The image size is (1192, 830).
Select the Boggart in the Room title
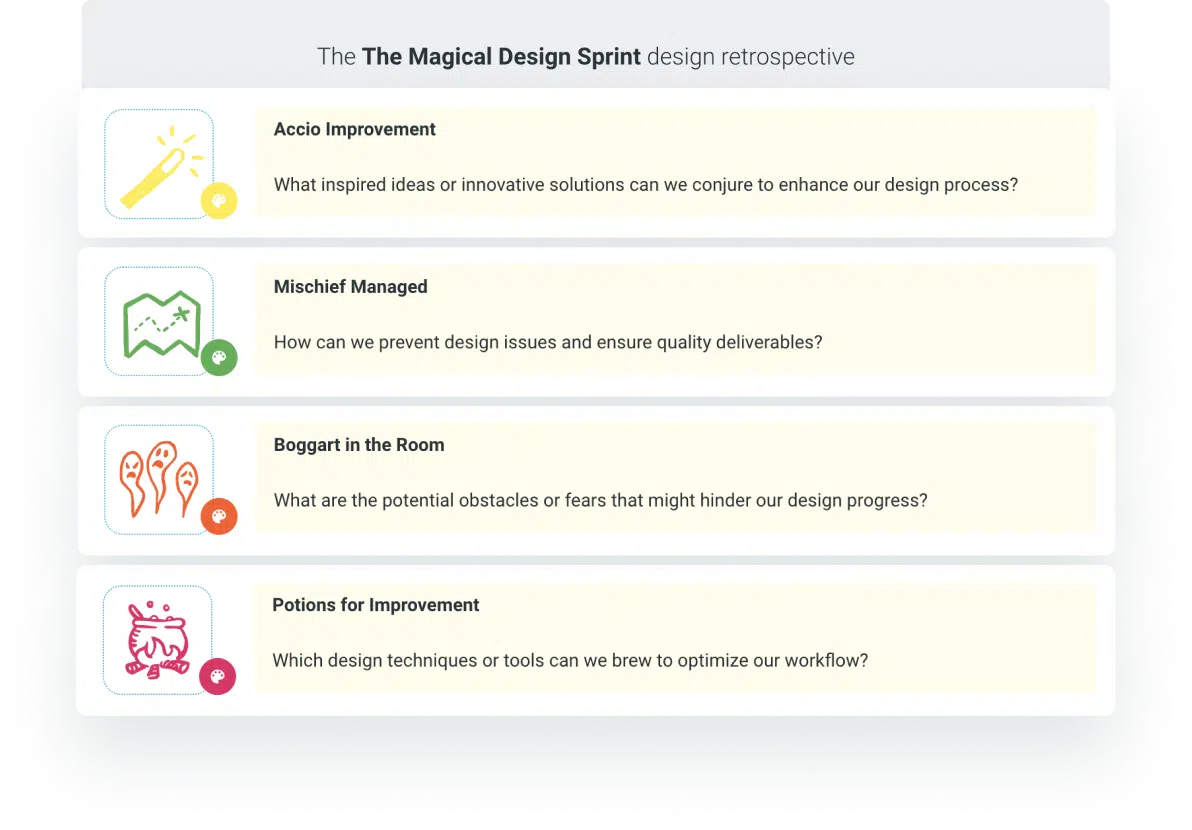359,445
